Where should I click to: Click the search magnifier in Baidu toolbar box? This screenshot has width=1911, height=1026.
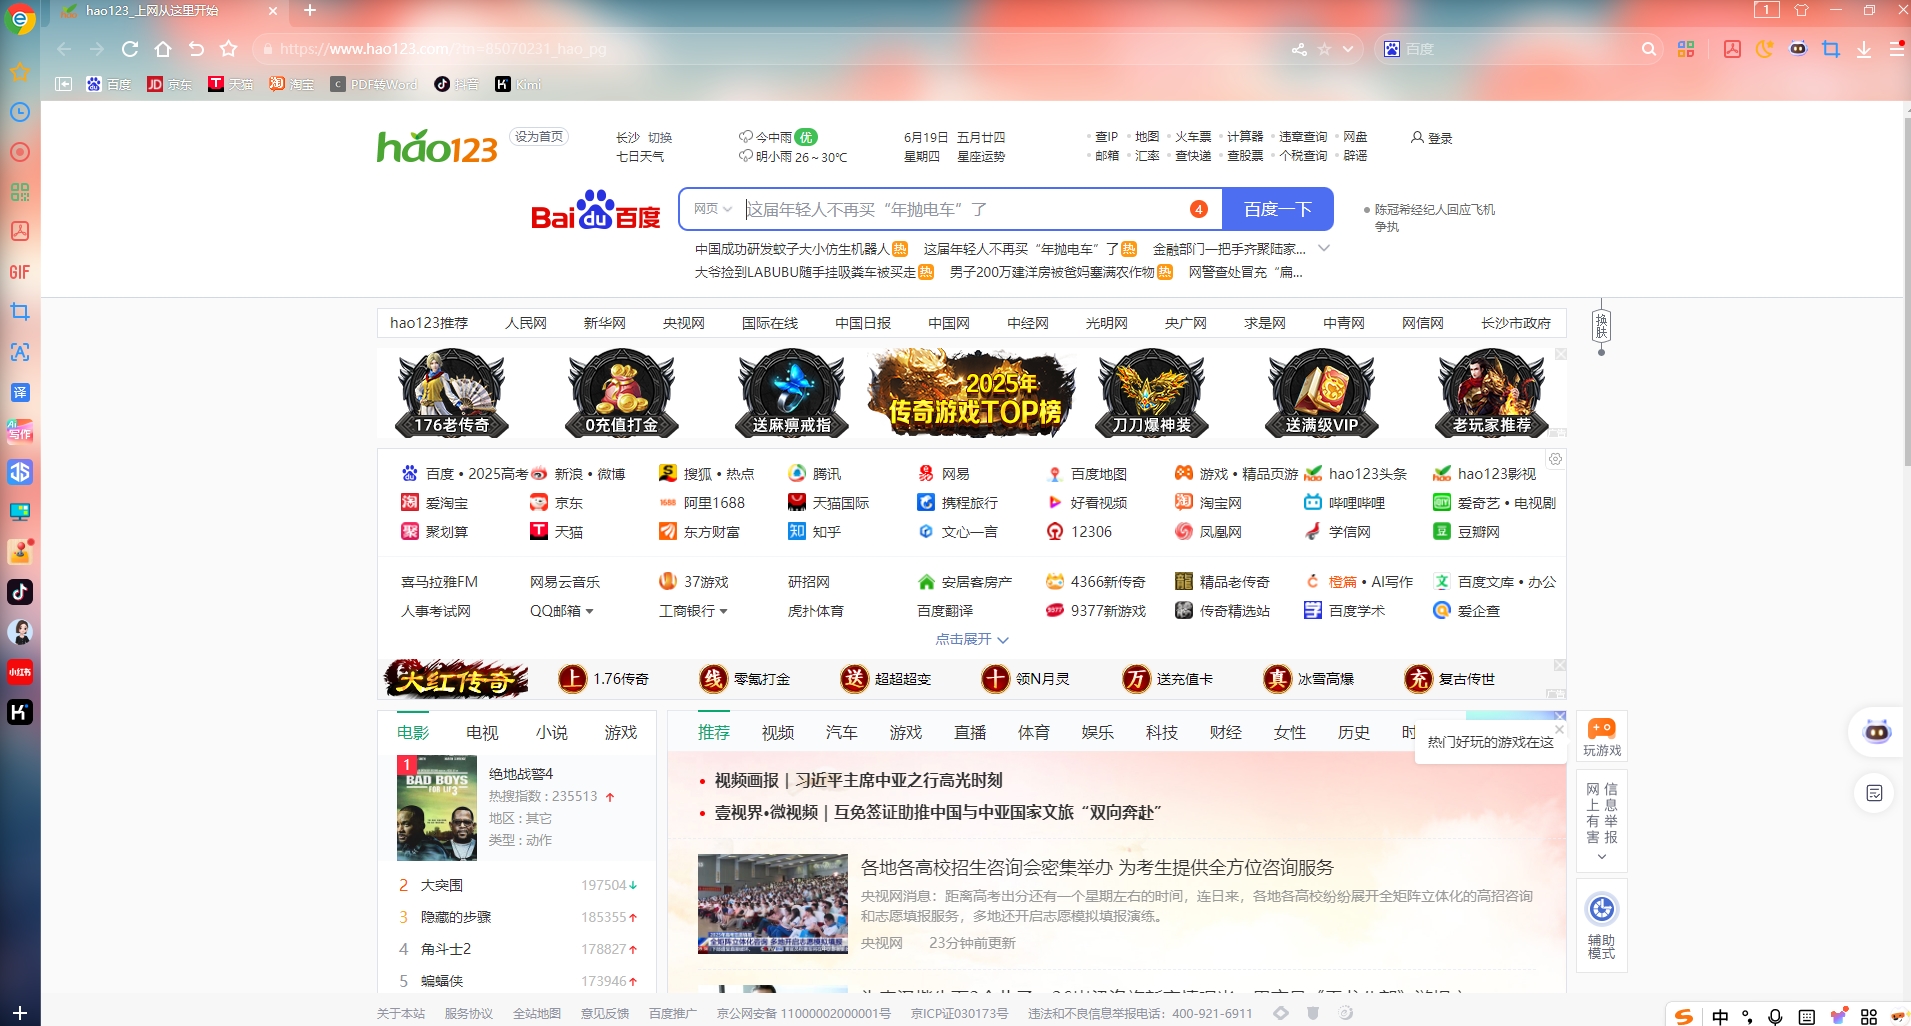pos(1649,49)
